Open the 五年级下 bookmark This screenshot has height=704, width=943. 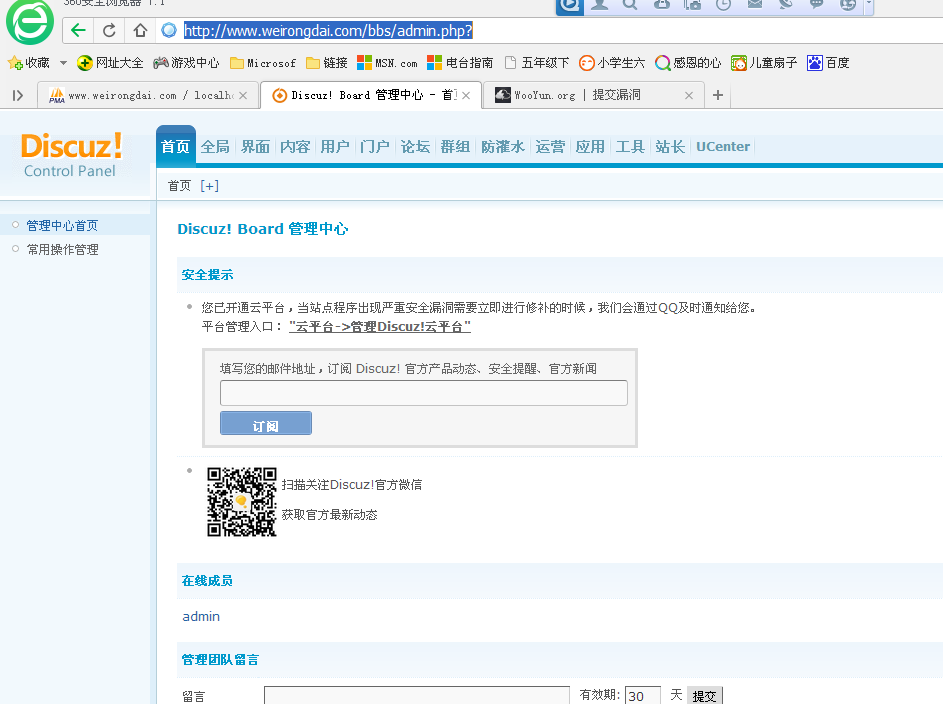click(x=537, y=63)
